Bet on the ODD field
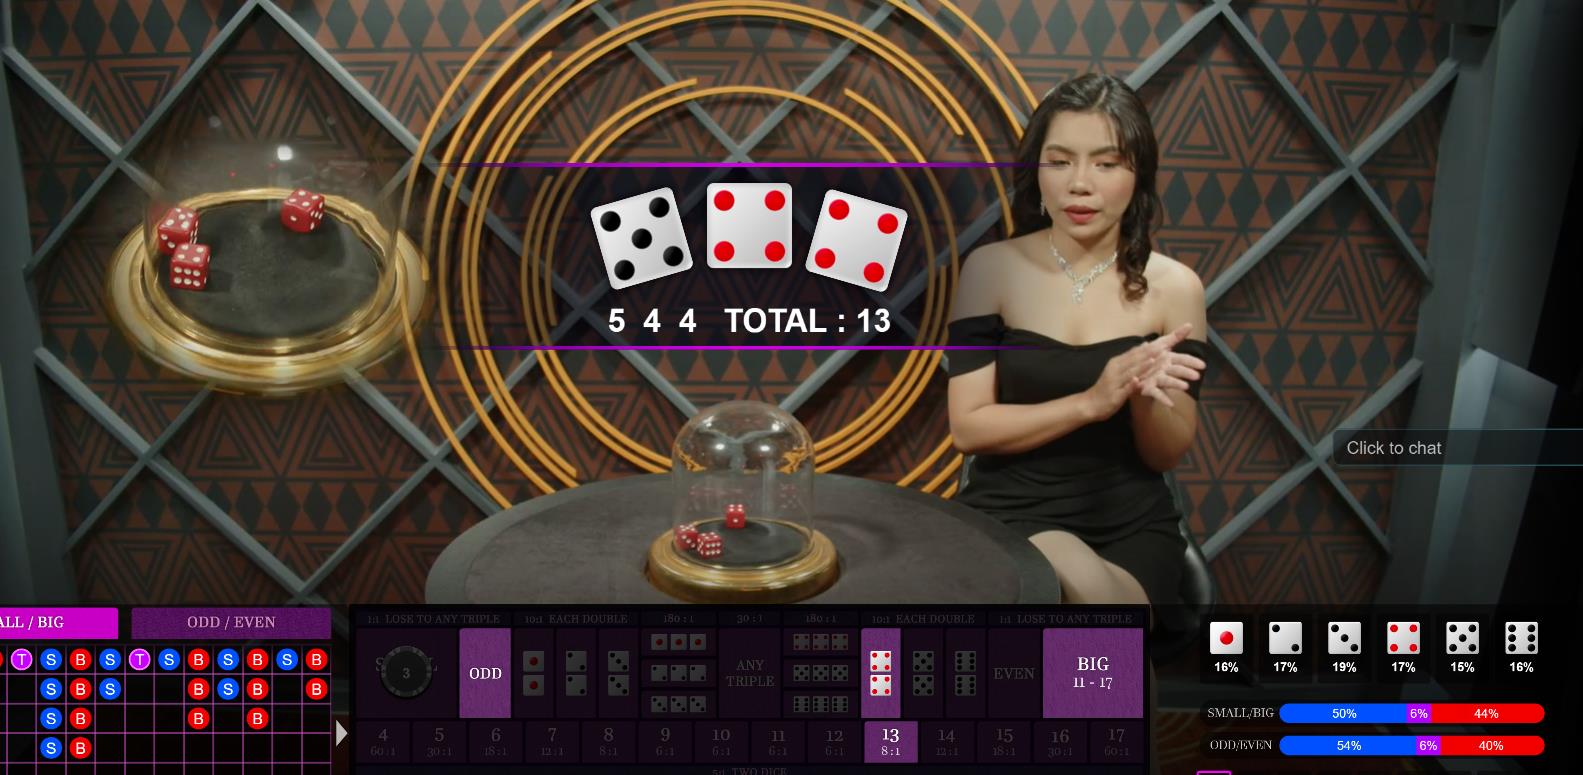 pyautogui.click(x=485, y=673)
